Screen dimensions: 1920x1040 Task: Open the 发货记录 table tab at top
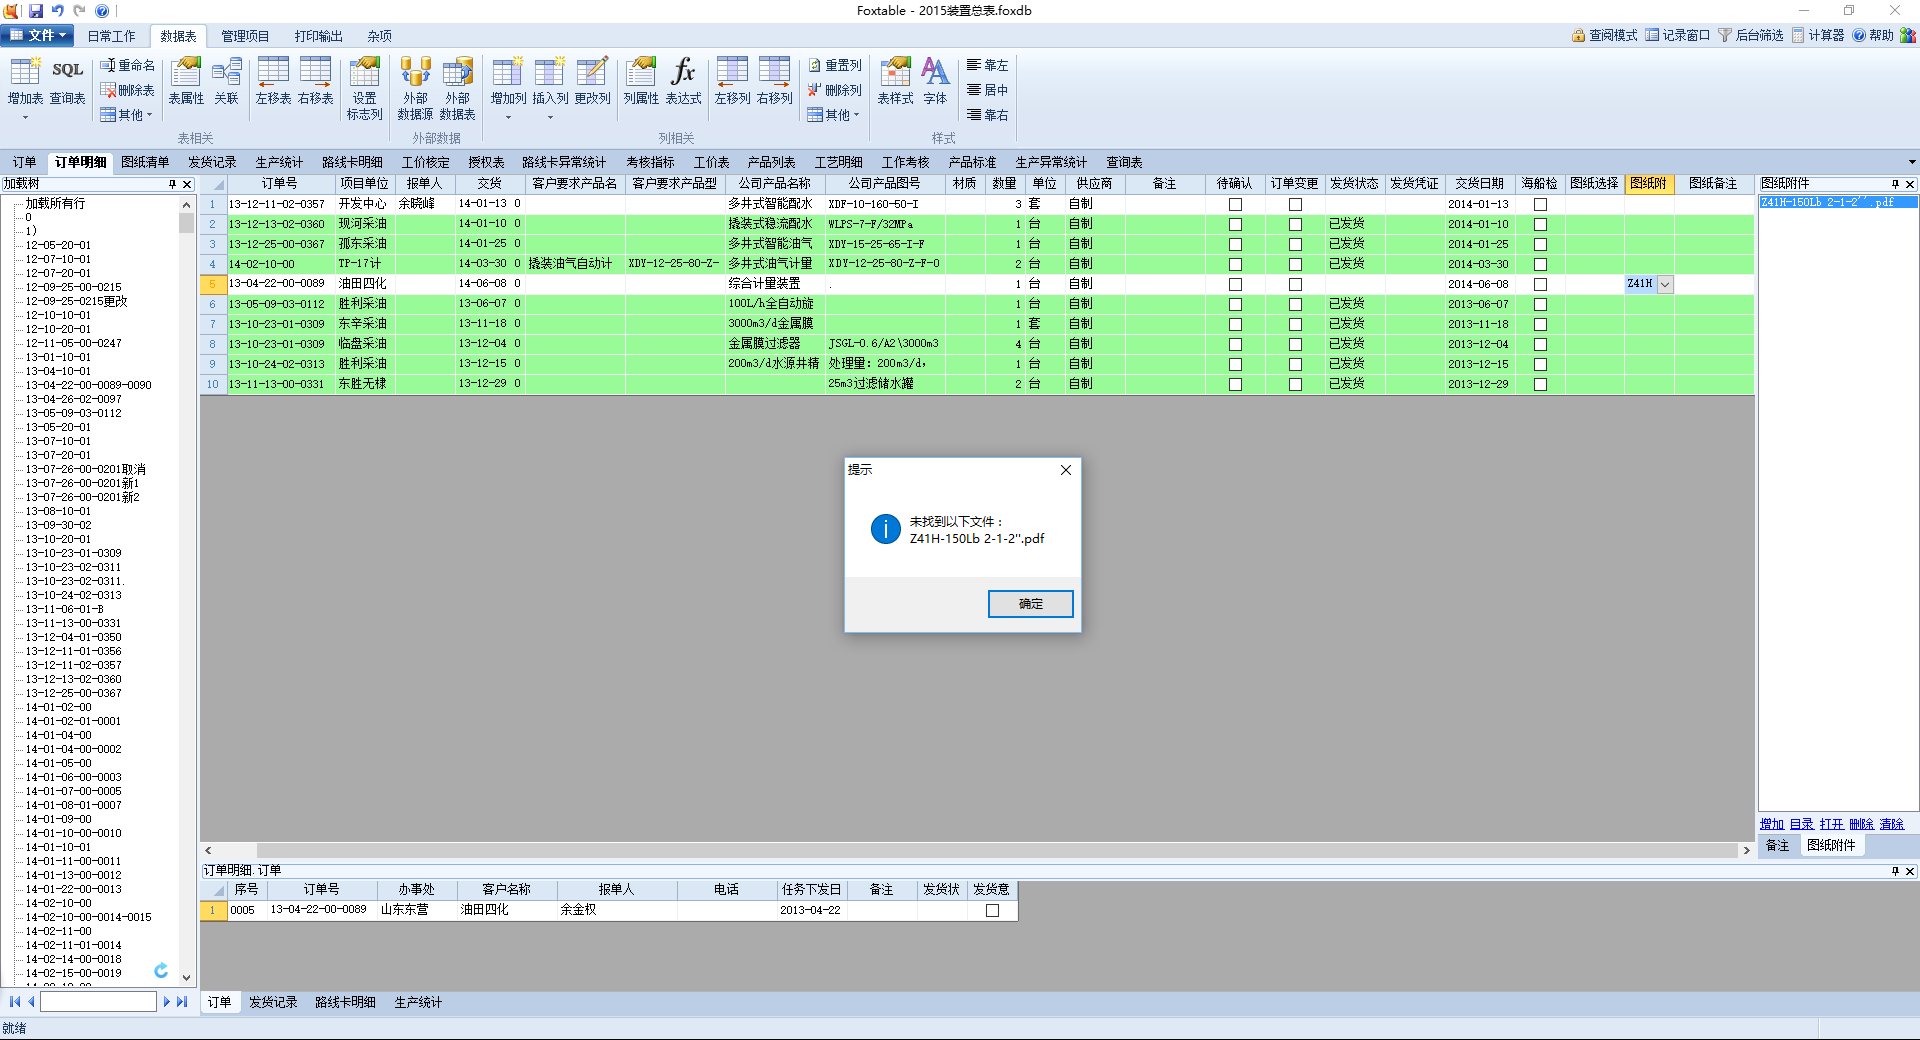pos(212,162)
